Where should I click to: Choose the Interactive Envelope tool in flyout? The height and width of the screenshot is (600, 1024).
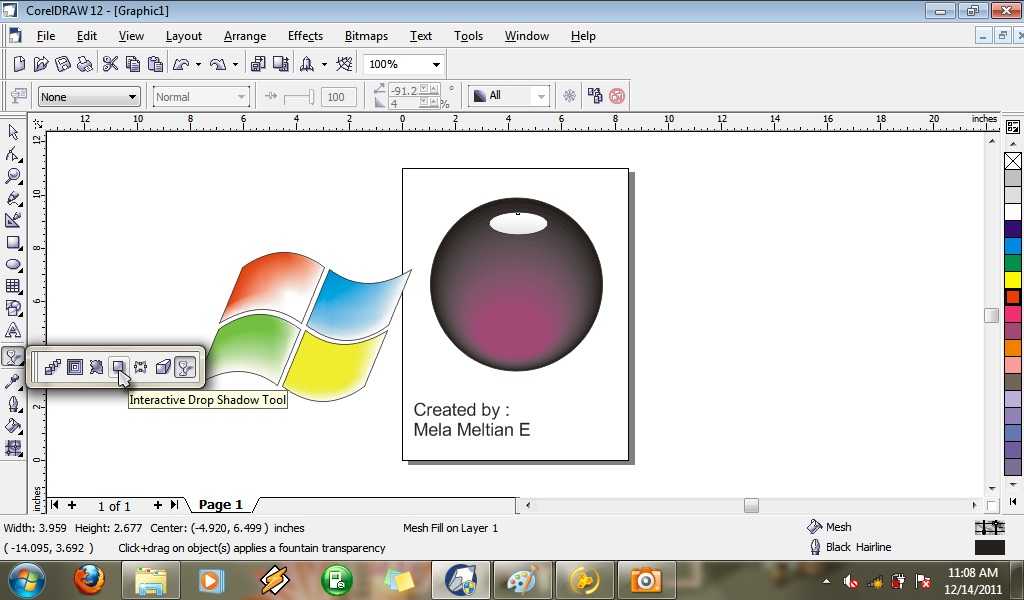pyautogui.click(x=140, y=368)
